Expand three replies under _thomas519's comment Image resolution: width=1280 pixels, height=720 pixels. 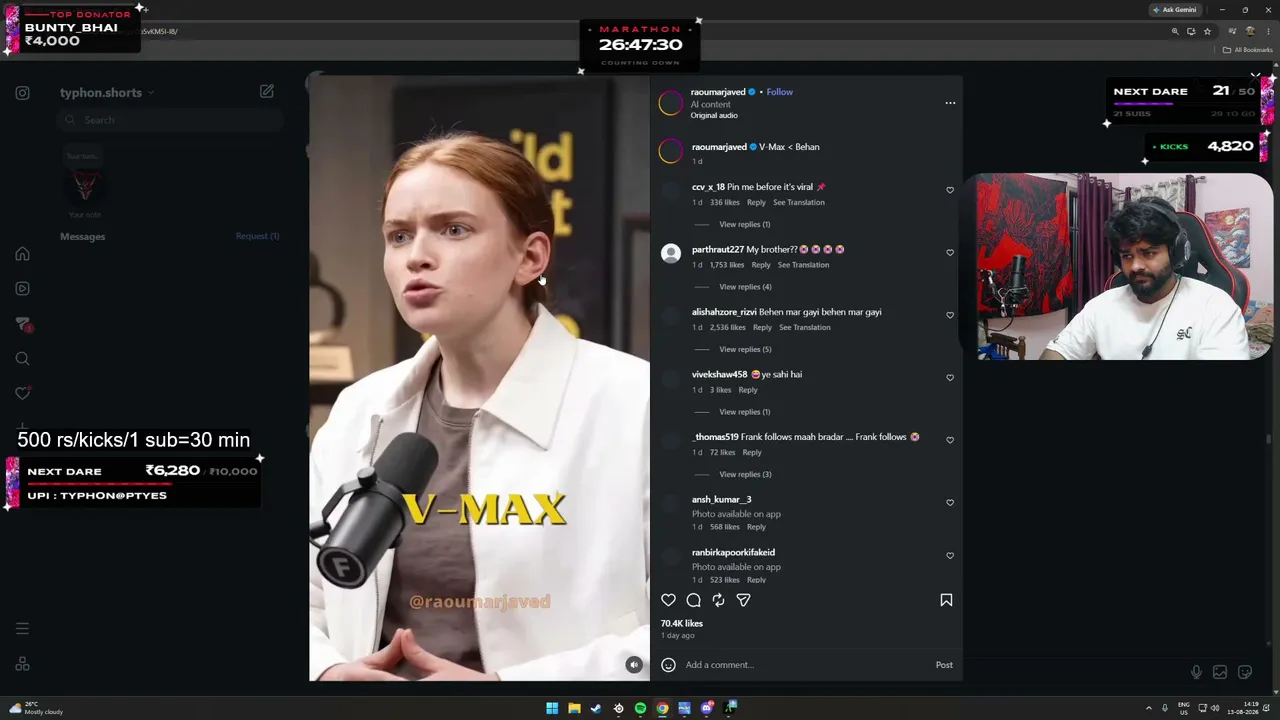pos(745,474)
